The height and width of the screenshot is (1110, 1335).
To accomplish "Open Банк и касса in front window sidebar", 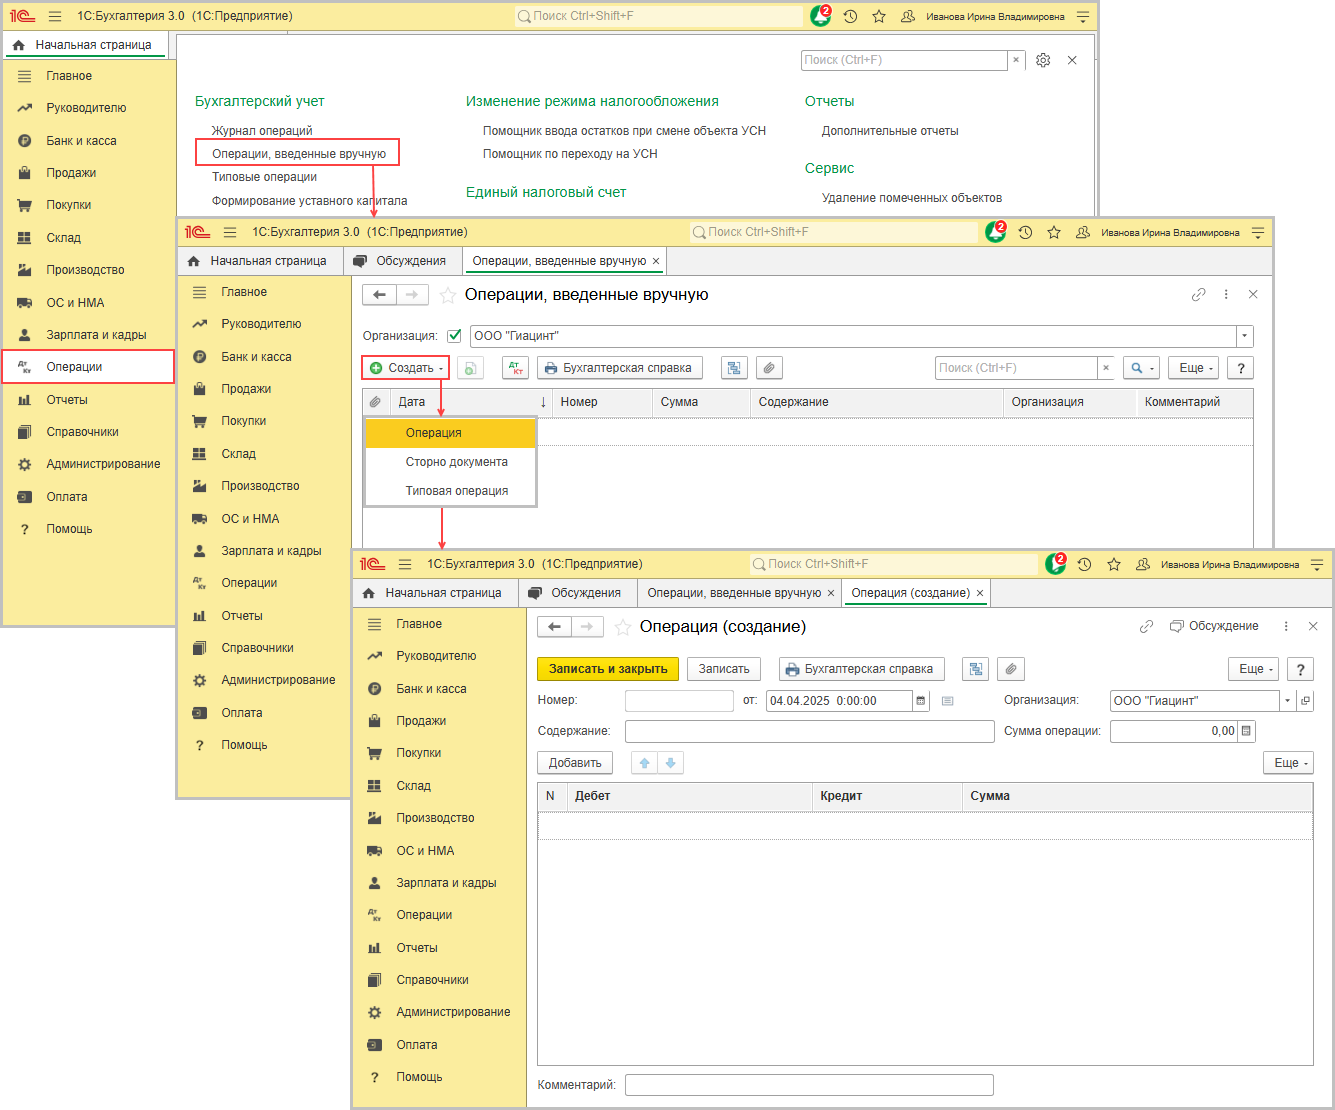I will [x=431, y=689].
